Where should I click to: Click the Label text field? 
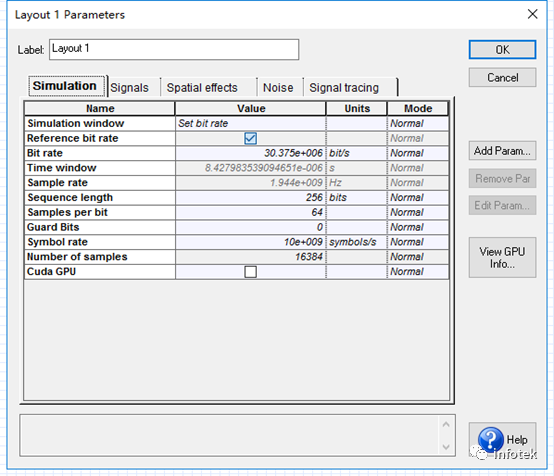(x=174, y=49)
